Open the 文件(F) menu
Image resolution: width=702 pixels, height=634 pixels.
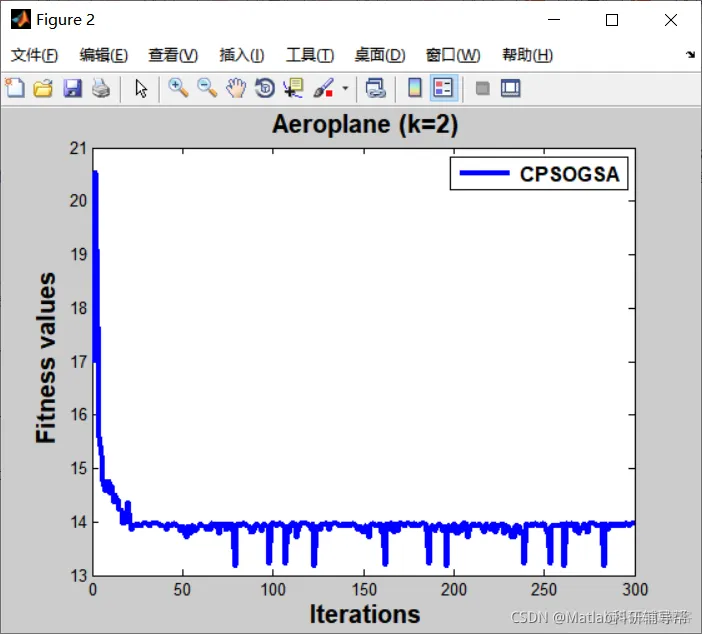pos(34,55)
